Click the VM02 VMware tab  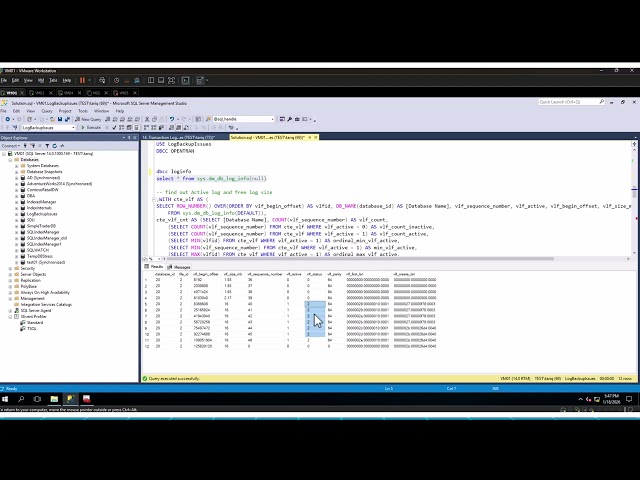(x=96, y=93)
